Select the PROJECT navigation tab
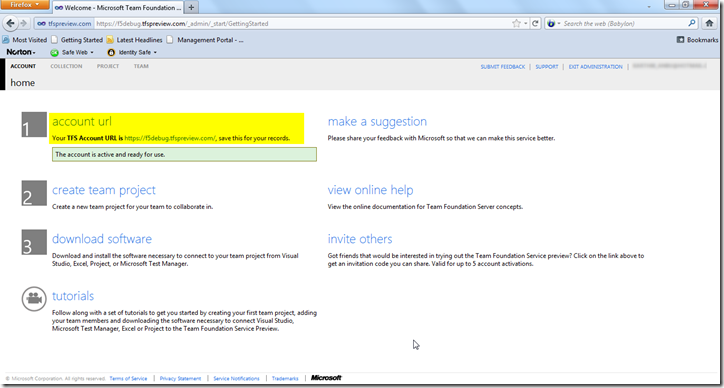The image size is (724, 388). [108, 66]
